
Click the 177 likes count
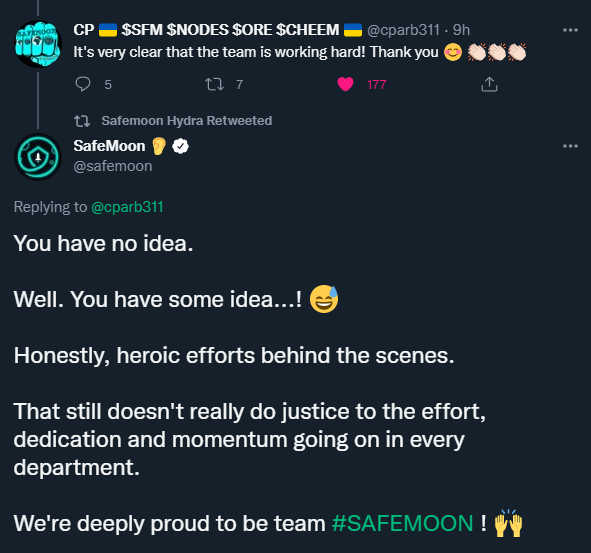click(377, 84)
